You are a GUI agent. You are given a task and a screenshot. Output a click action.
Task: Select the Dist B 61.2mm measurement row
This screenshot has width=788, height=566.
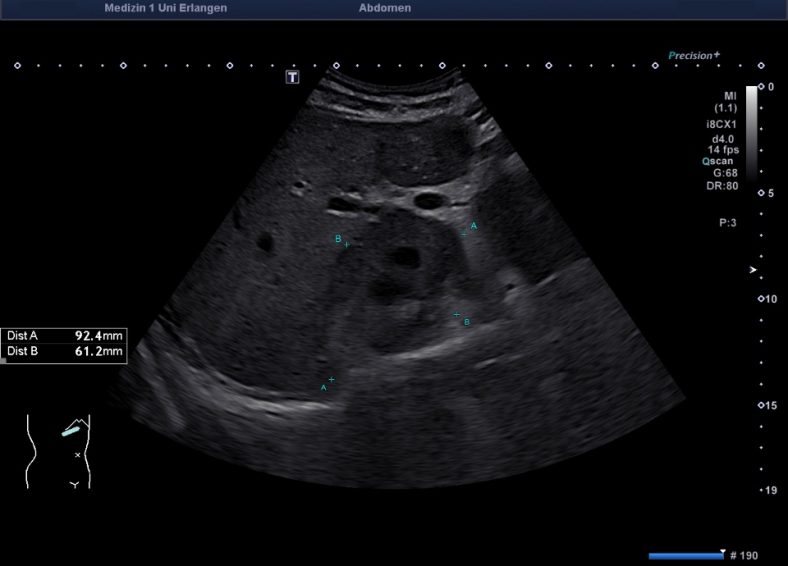(x=64, y=352)
